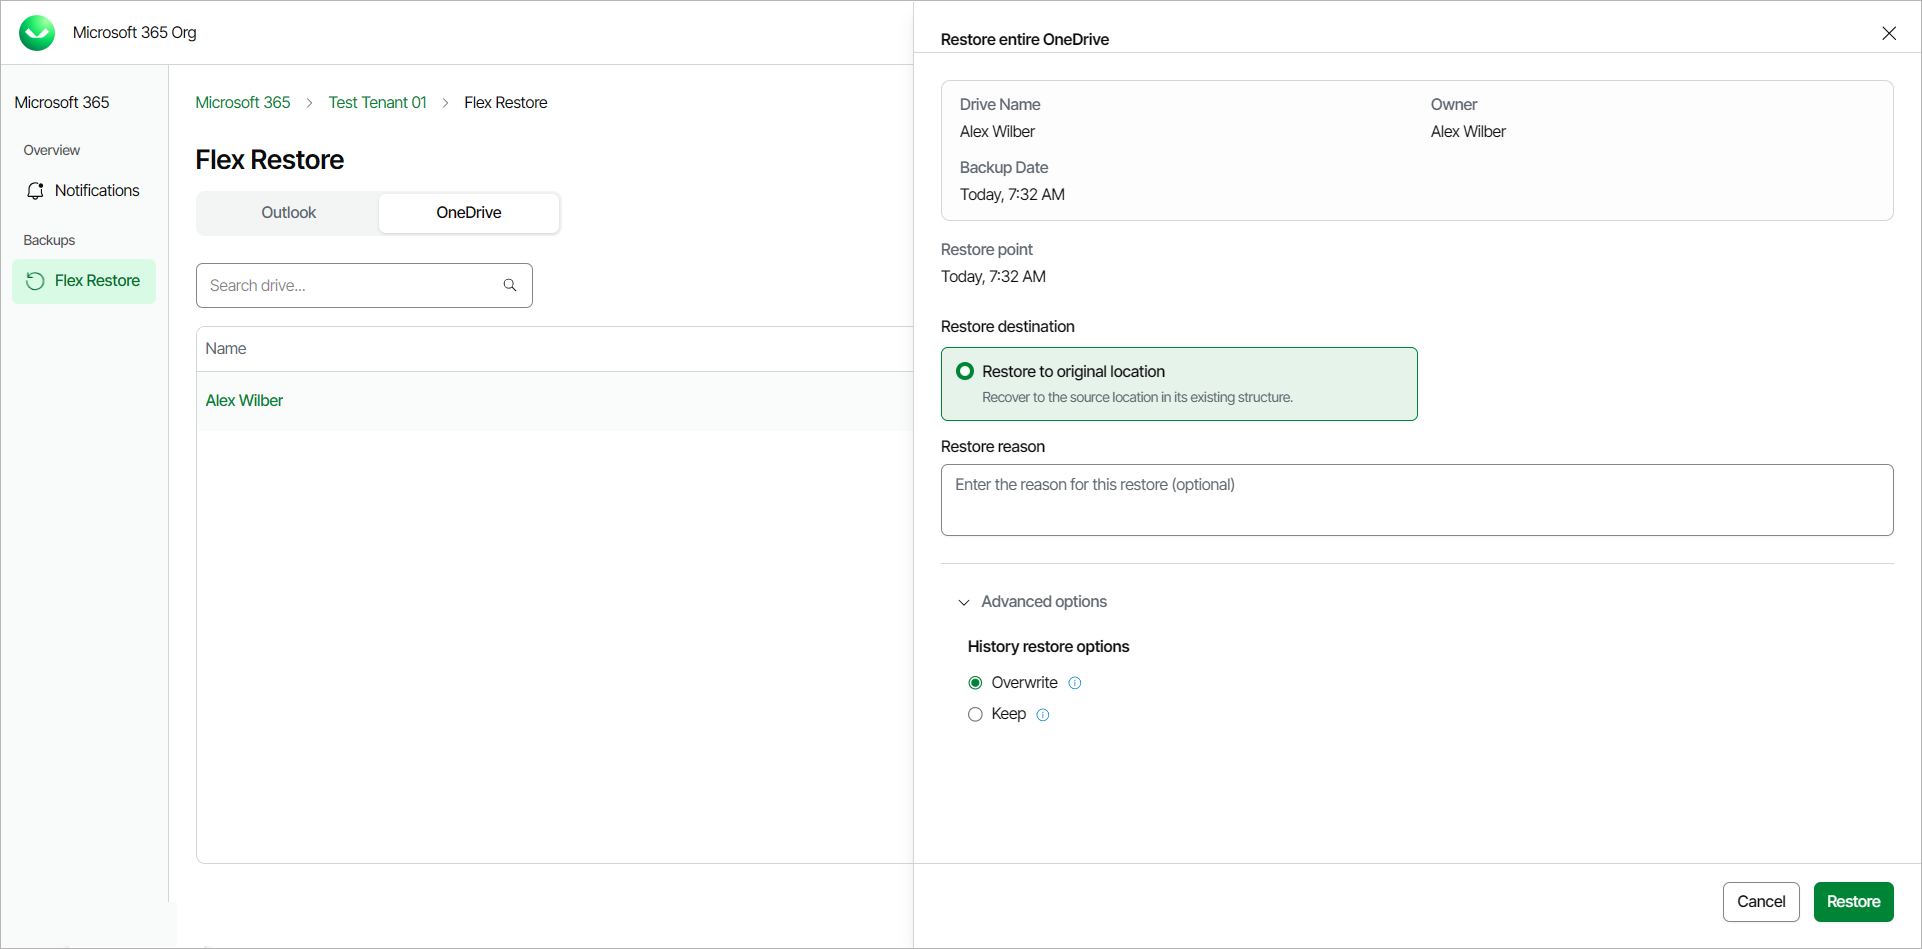Screen dimensions: 1922x949
Task: Click the Flex Restore circular arrow icon
Action: tap(35, 281)
